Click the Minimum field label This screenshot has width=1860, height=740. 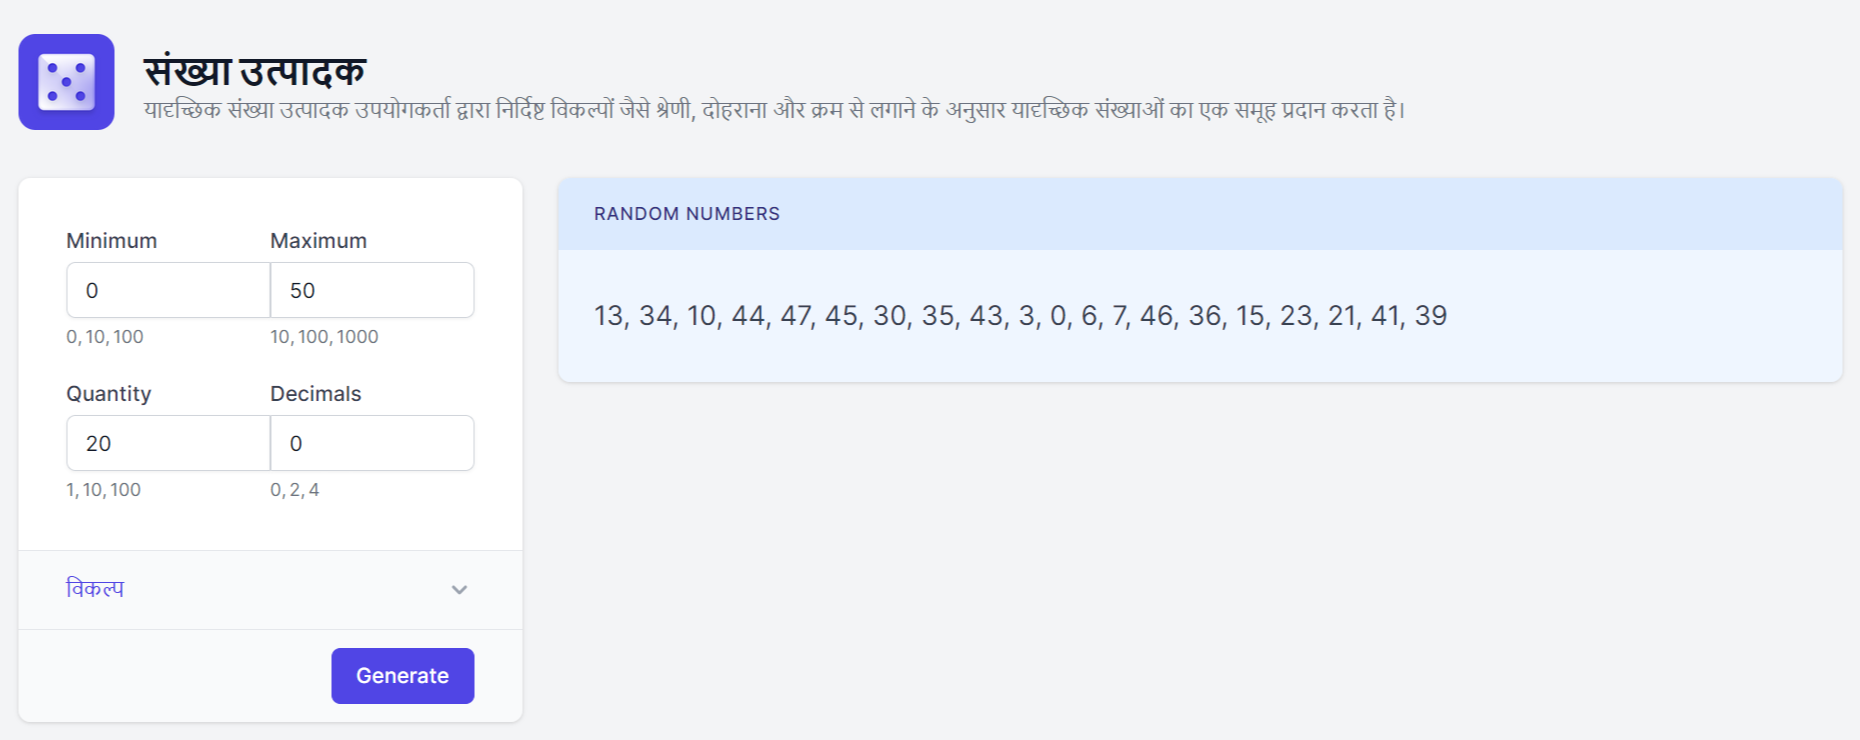pyautogui.click(x=112, y=241)
